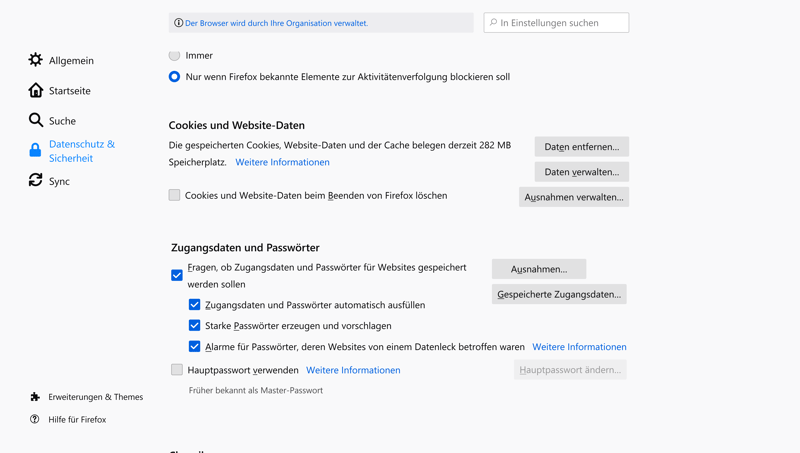Image resolution: width=800 pixels, height=453 pixels.
Task: Uncheck automatic filling of Zugangsdaten und Passwörter
Action: [195, 305]
